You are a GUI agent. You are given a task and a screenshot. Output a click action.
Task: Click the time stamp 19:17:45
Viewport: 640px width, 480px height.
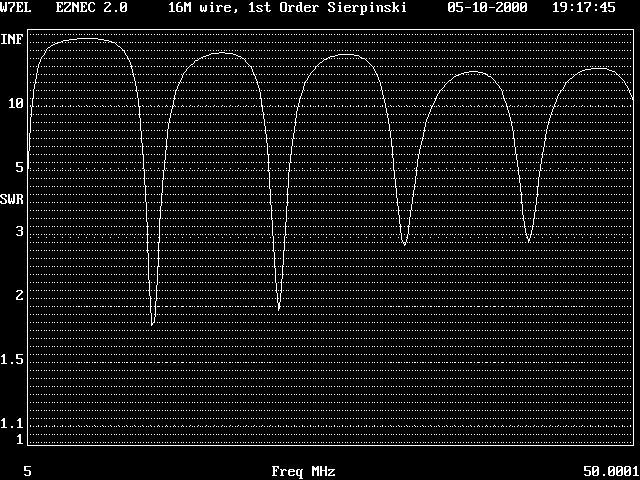tap(584, 8)
